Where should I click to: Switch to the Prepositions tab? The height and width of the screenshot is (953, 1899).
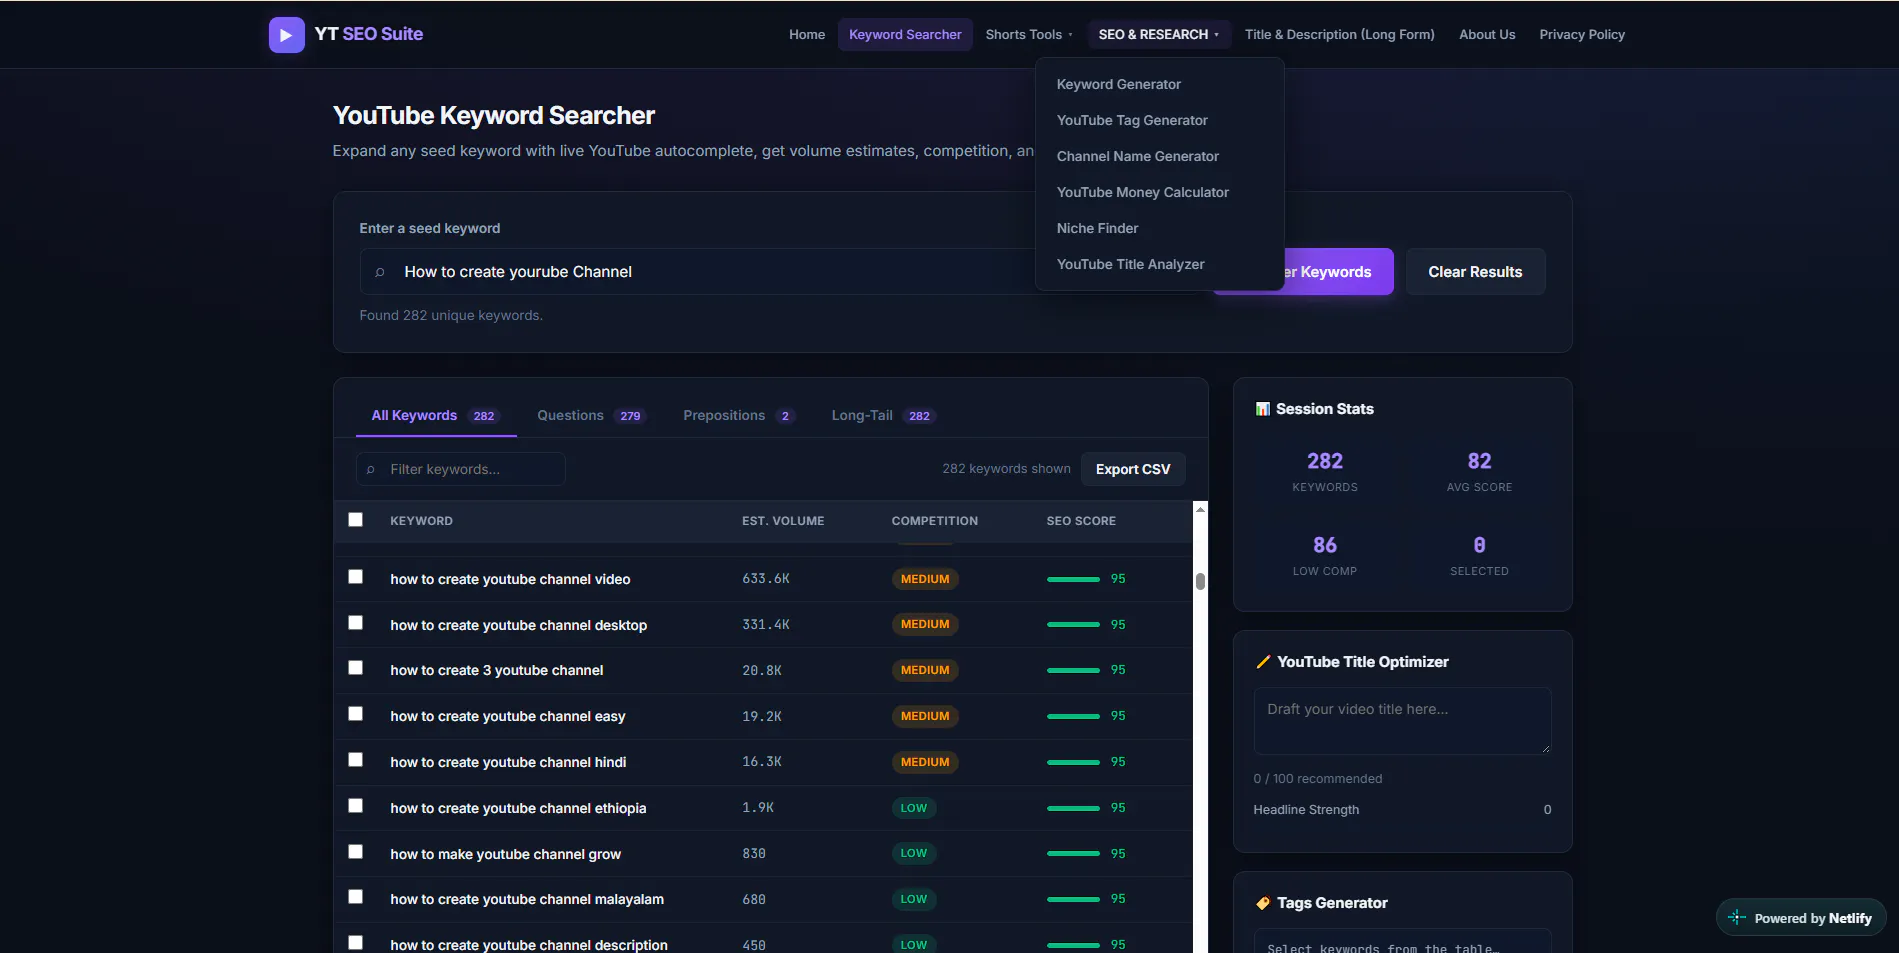(739, 416)
